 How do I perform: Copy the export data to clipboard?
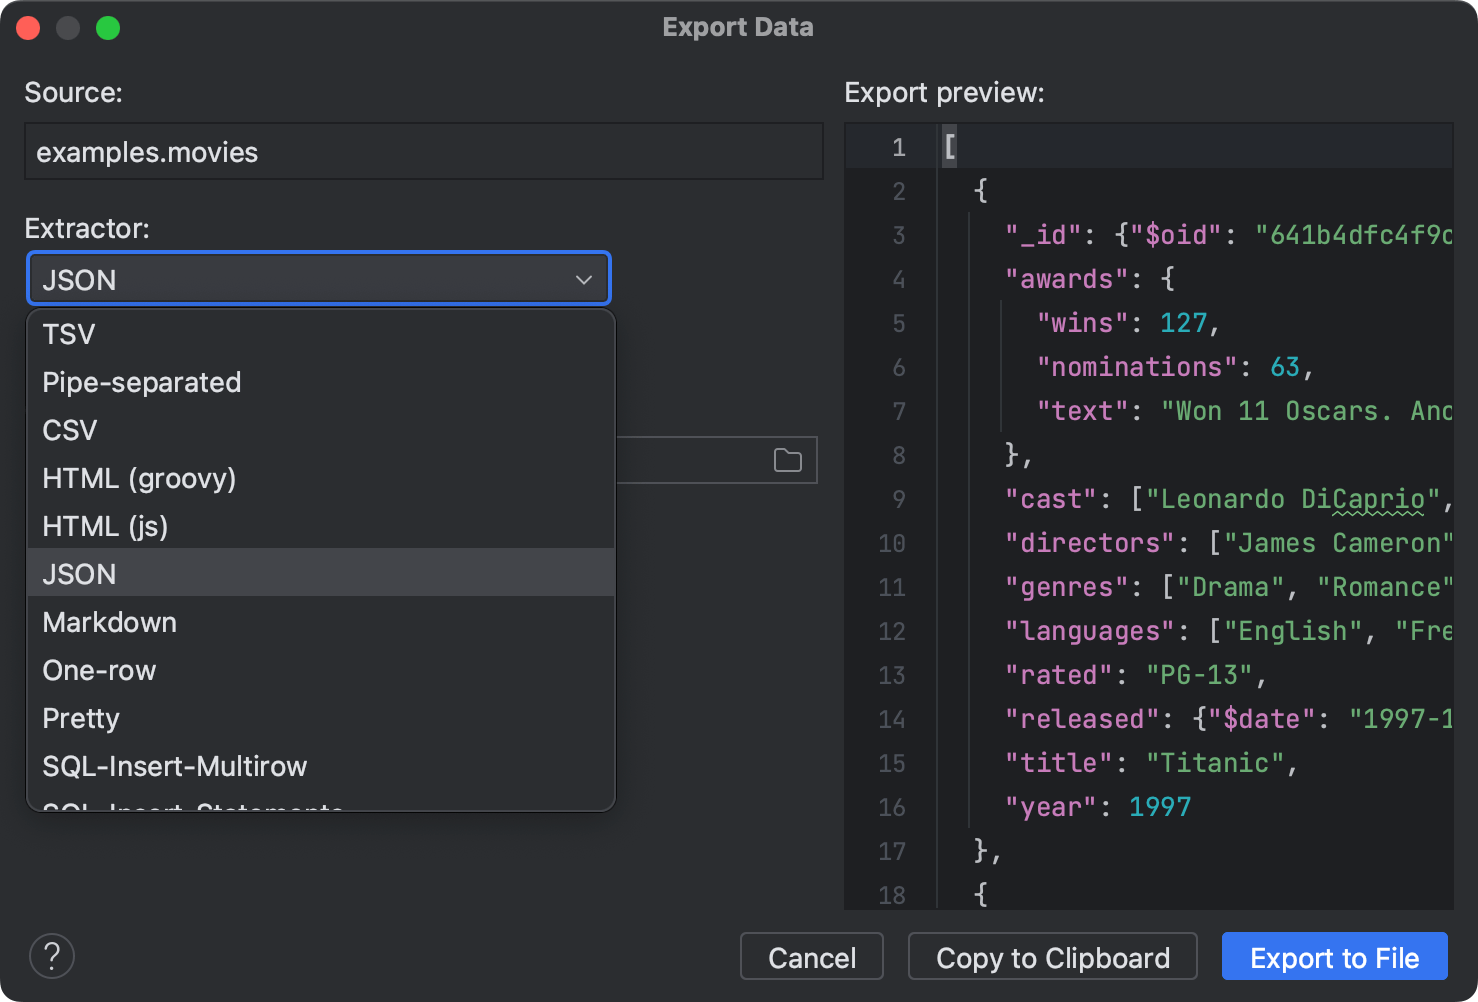tap(1052, 957)
